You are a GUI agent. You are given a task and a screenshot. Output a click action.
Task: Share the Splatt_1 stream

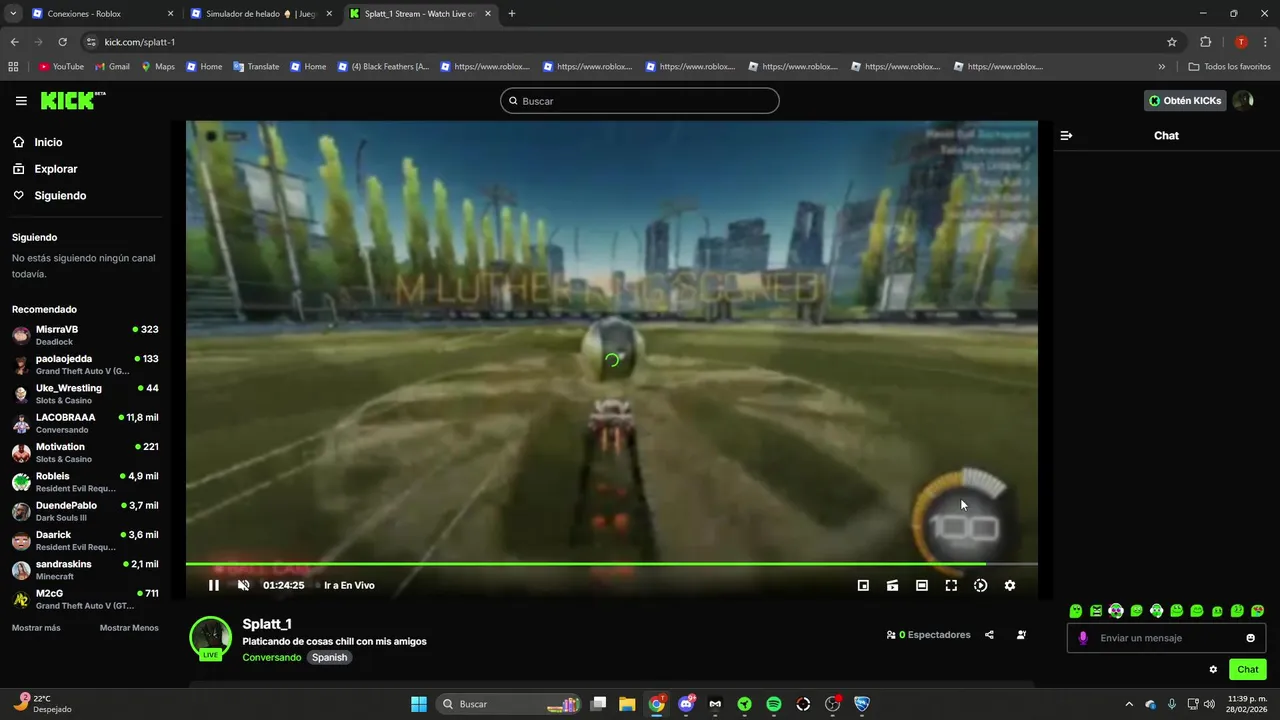(989, 635)
